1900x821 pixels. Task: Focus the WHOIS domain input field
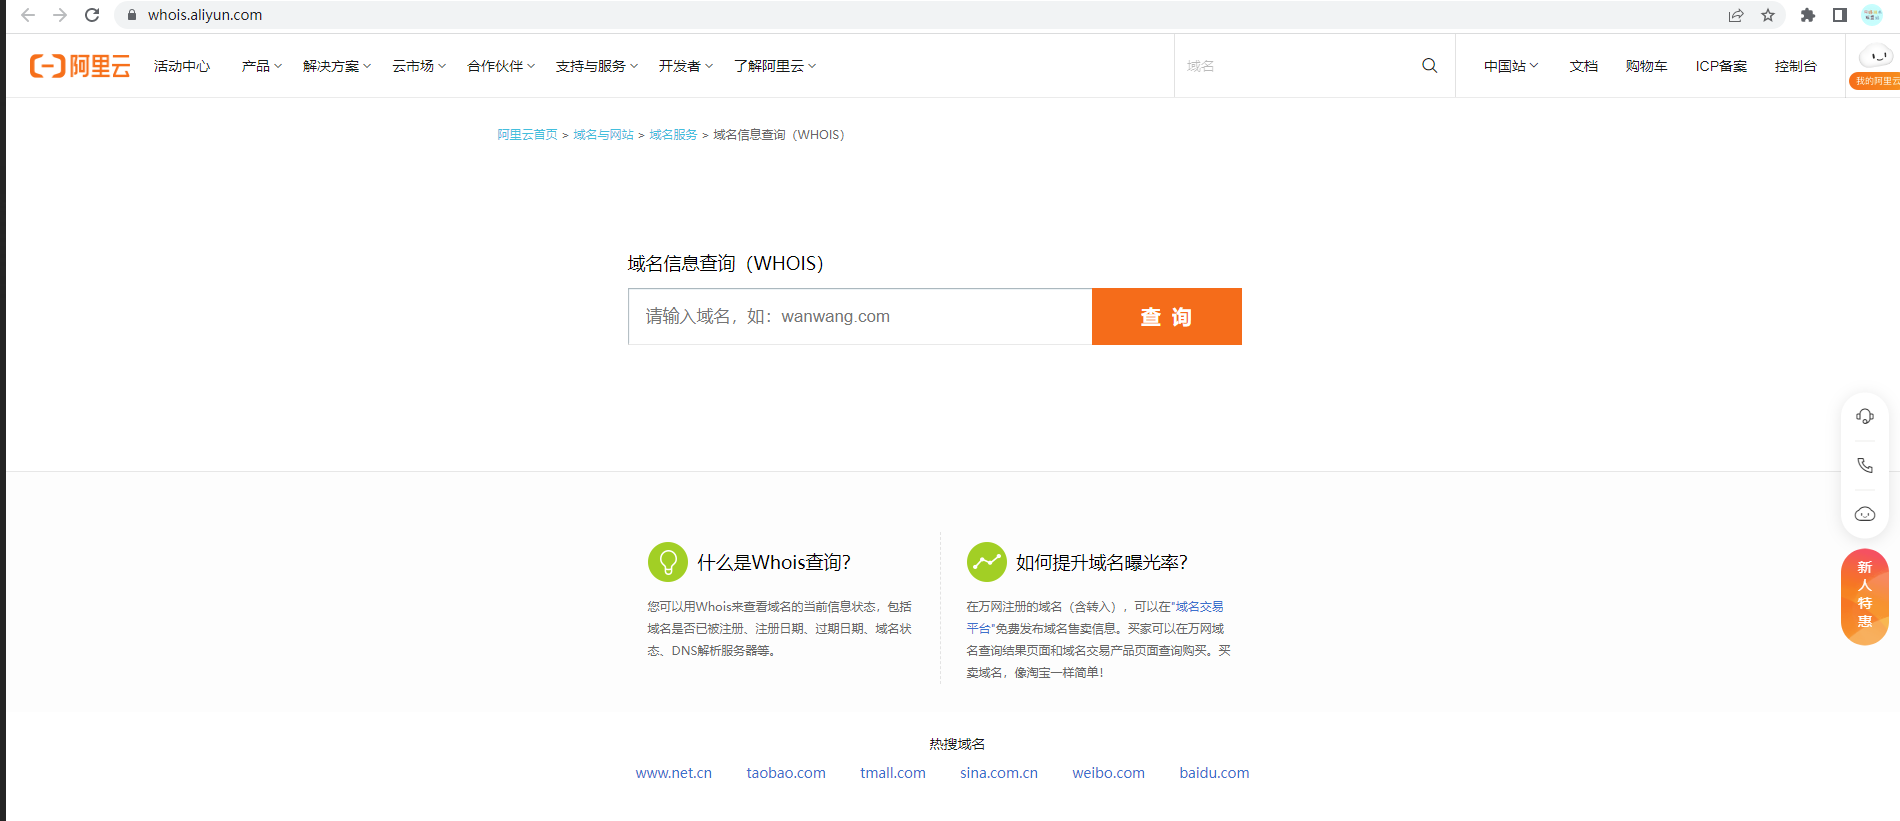tap(860, 316)
